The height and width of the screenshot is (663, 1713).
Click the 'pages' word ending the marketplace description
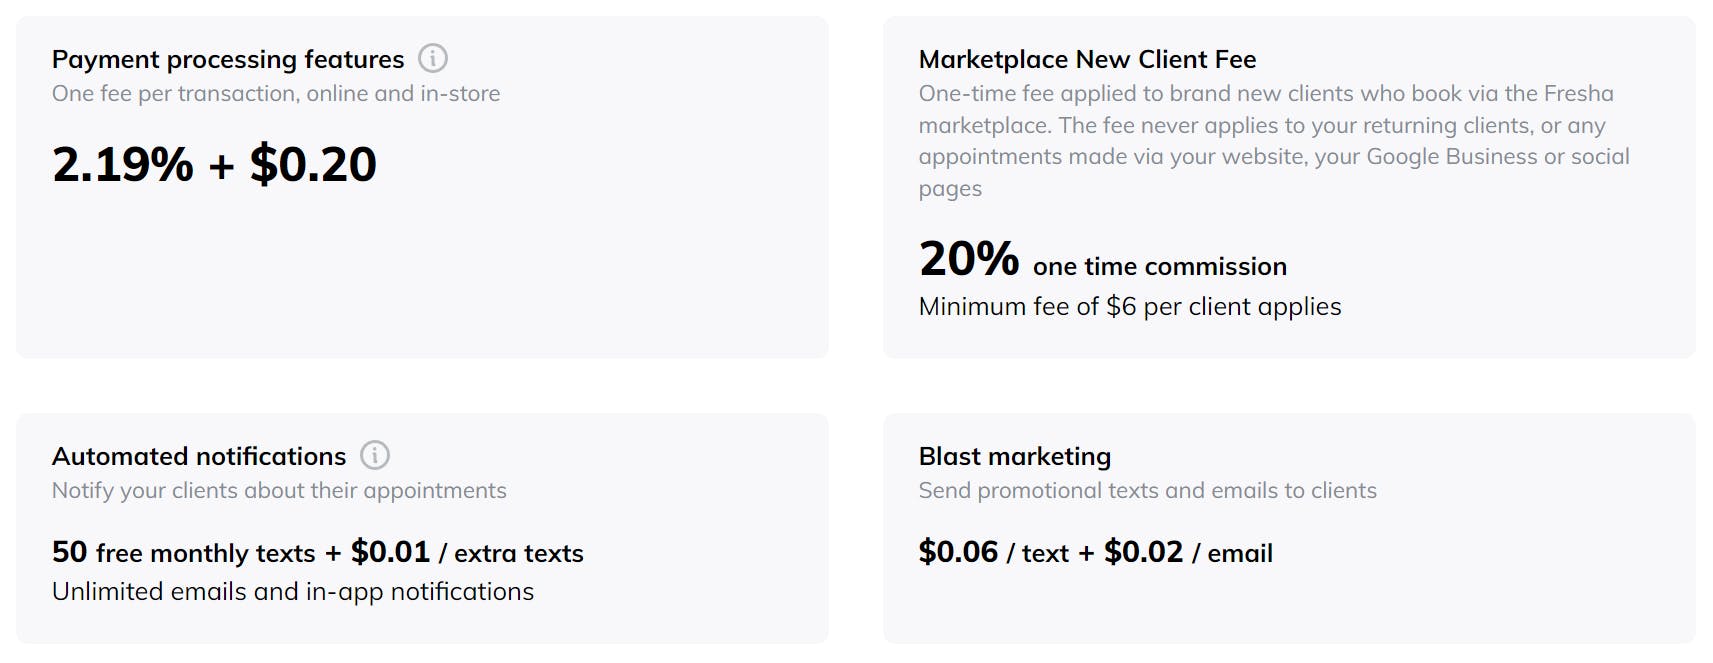[x=950, y=189]
